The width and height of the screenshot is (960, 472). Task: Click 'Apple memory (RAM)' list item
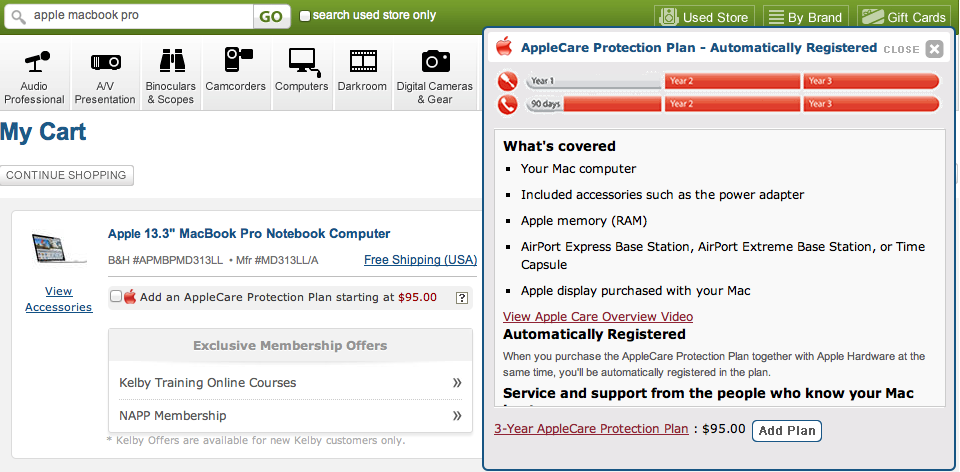click(583, 220)
